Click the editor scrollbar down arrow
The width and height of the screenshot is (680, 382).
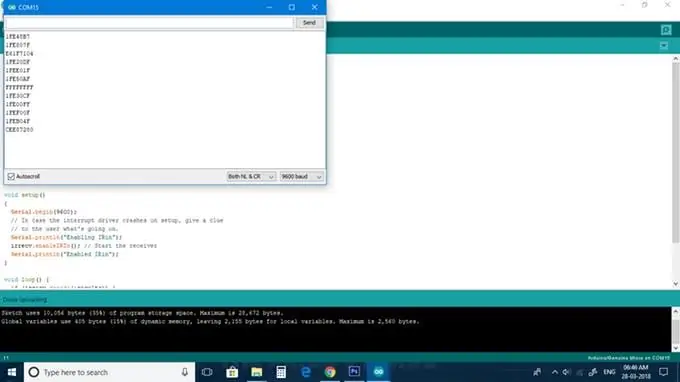pyautogui.click(x=676, y=284)
